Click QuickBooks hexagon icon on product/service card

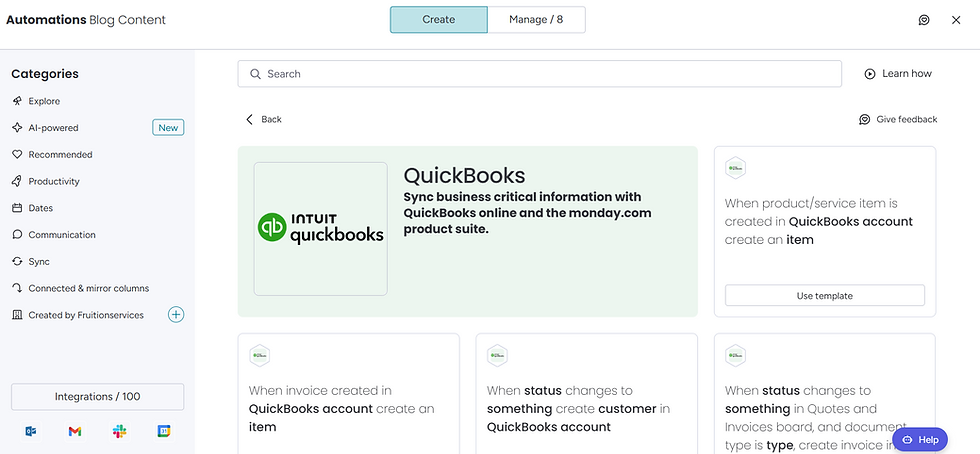click(736, 168)
